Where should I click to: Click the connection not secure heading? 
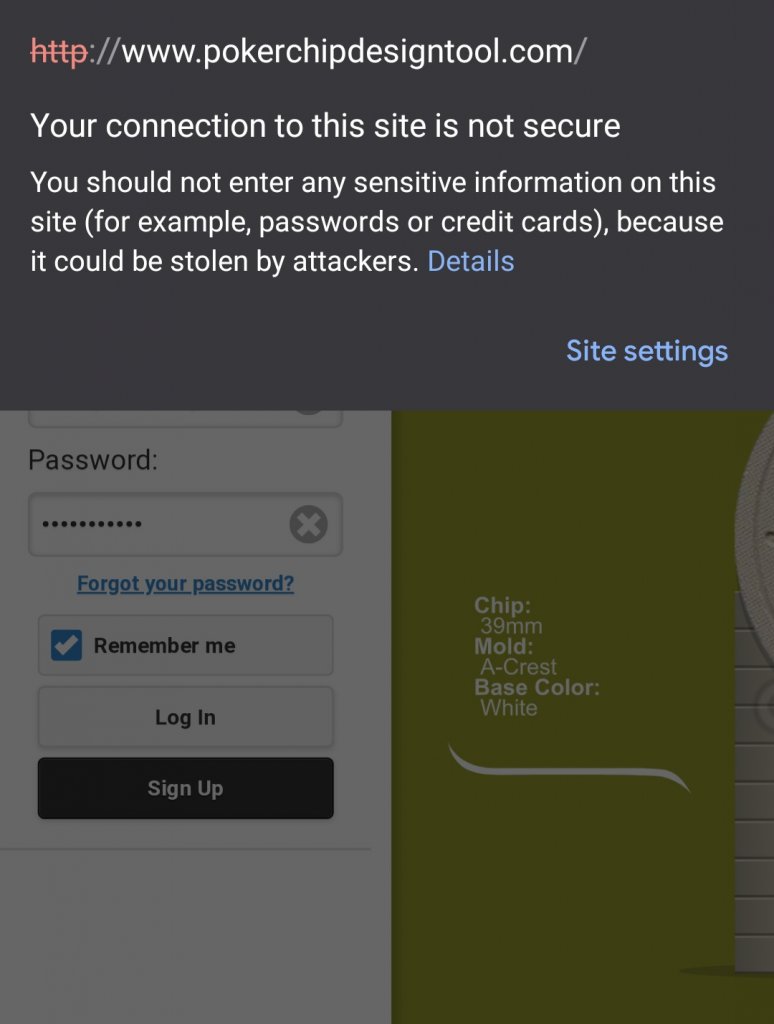(325, 126)
